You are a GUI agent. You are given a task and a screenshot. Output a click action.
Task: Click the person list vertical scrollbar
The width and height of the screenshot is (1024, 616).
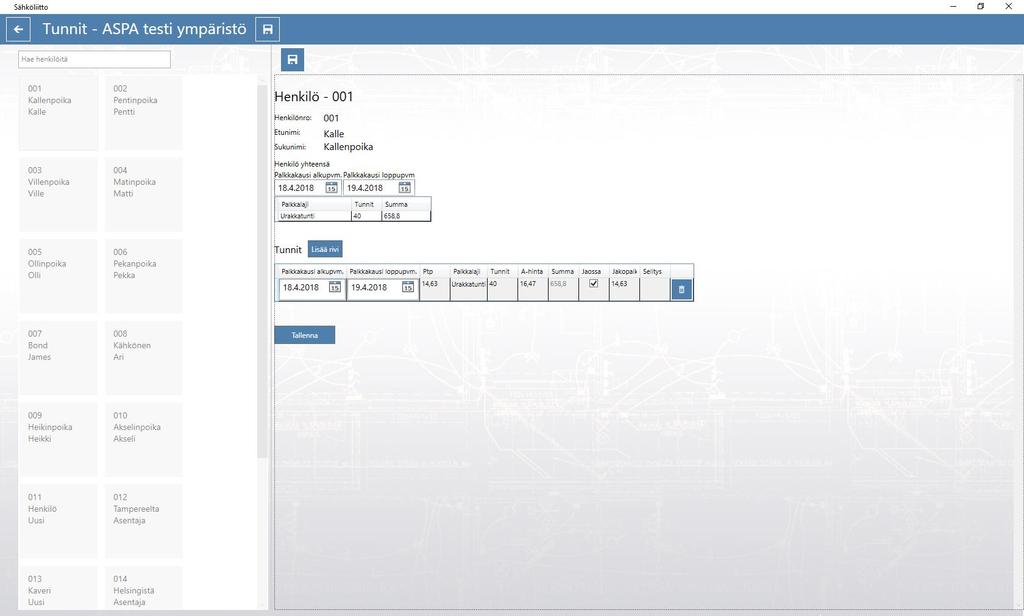pos(262,271)
